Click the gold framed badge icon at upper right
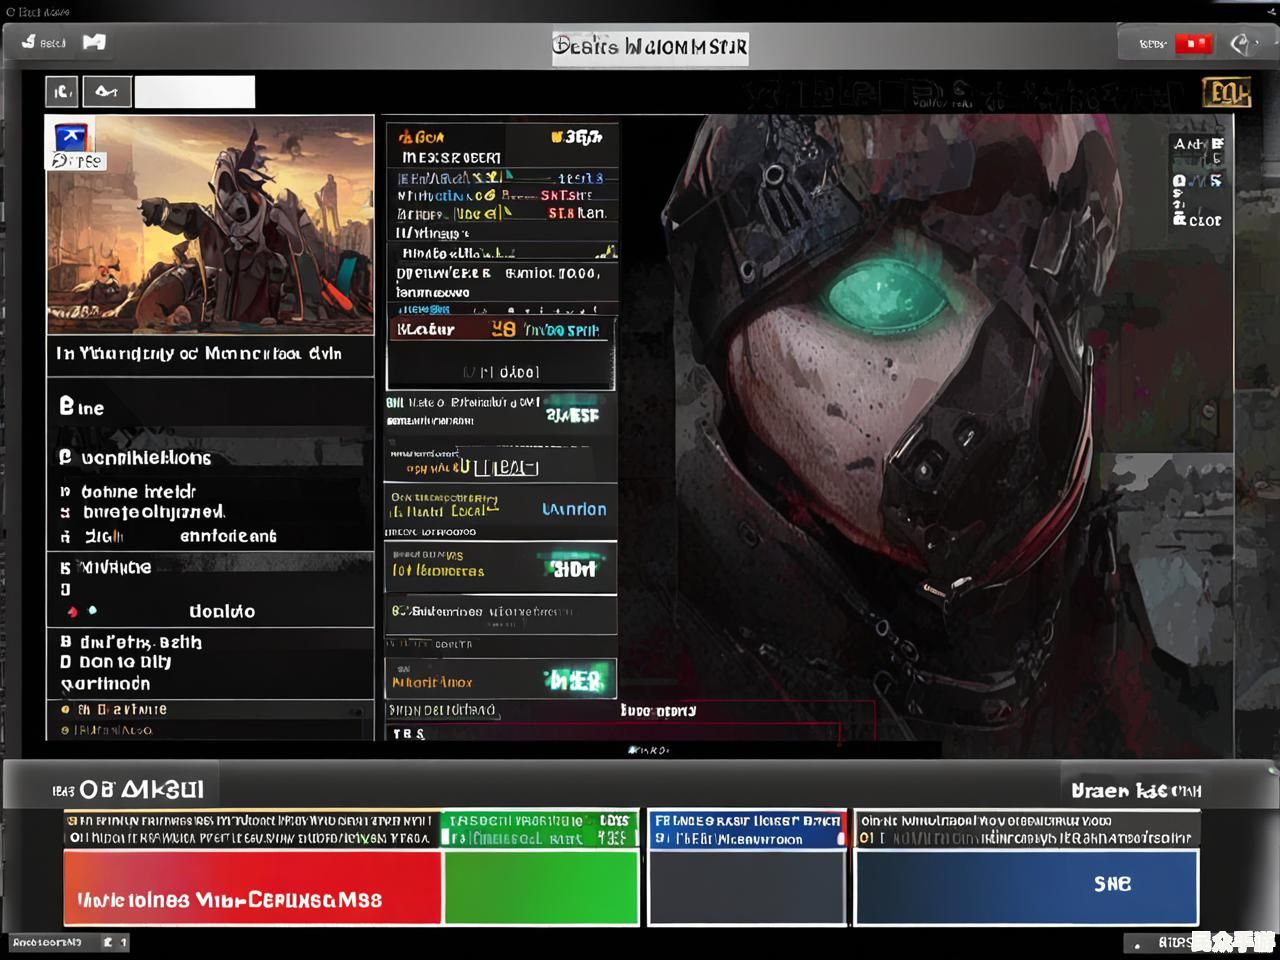 1226,93
